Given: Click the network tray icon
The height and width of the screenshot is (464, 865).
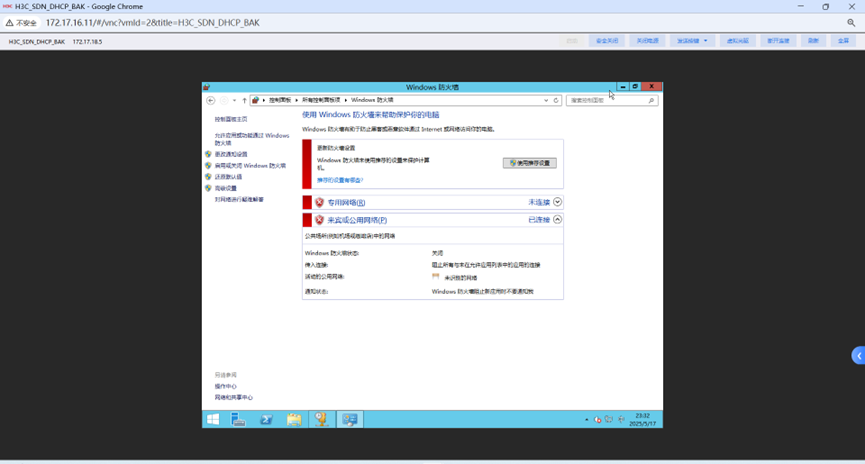Looking at the screenshot, I should (609, 419).
